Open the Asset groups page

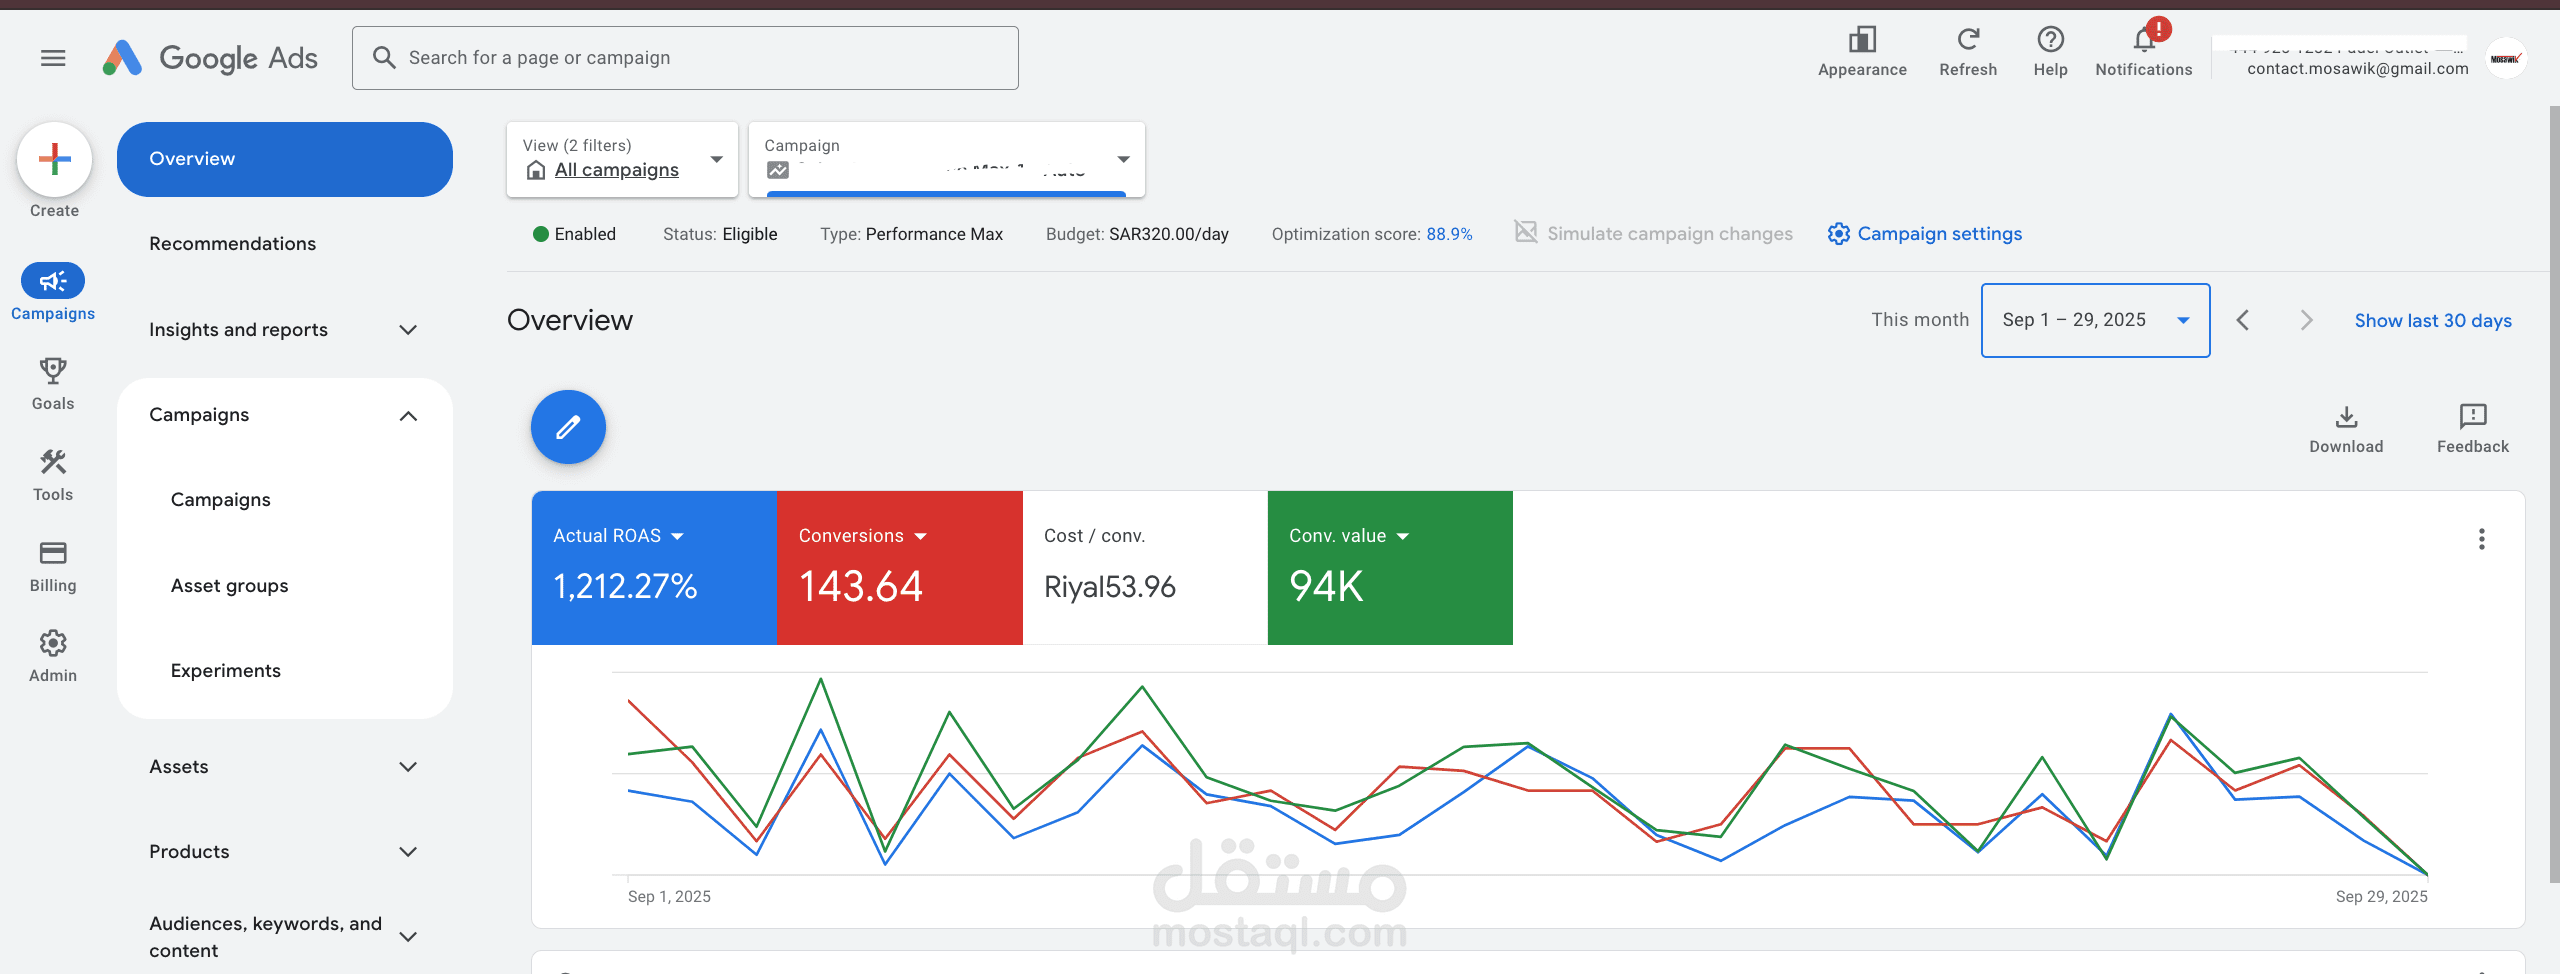(229, 585)
